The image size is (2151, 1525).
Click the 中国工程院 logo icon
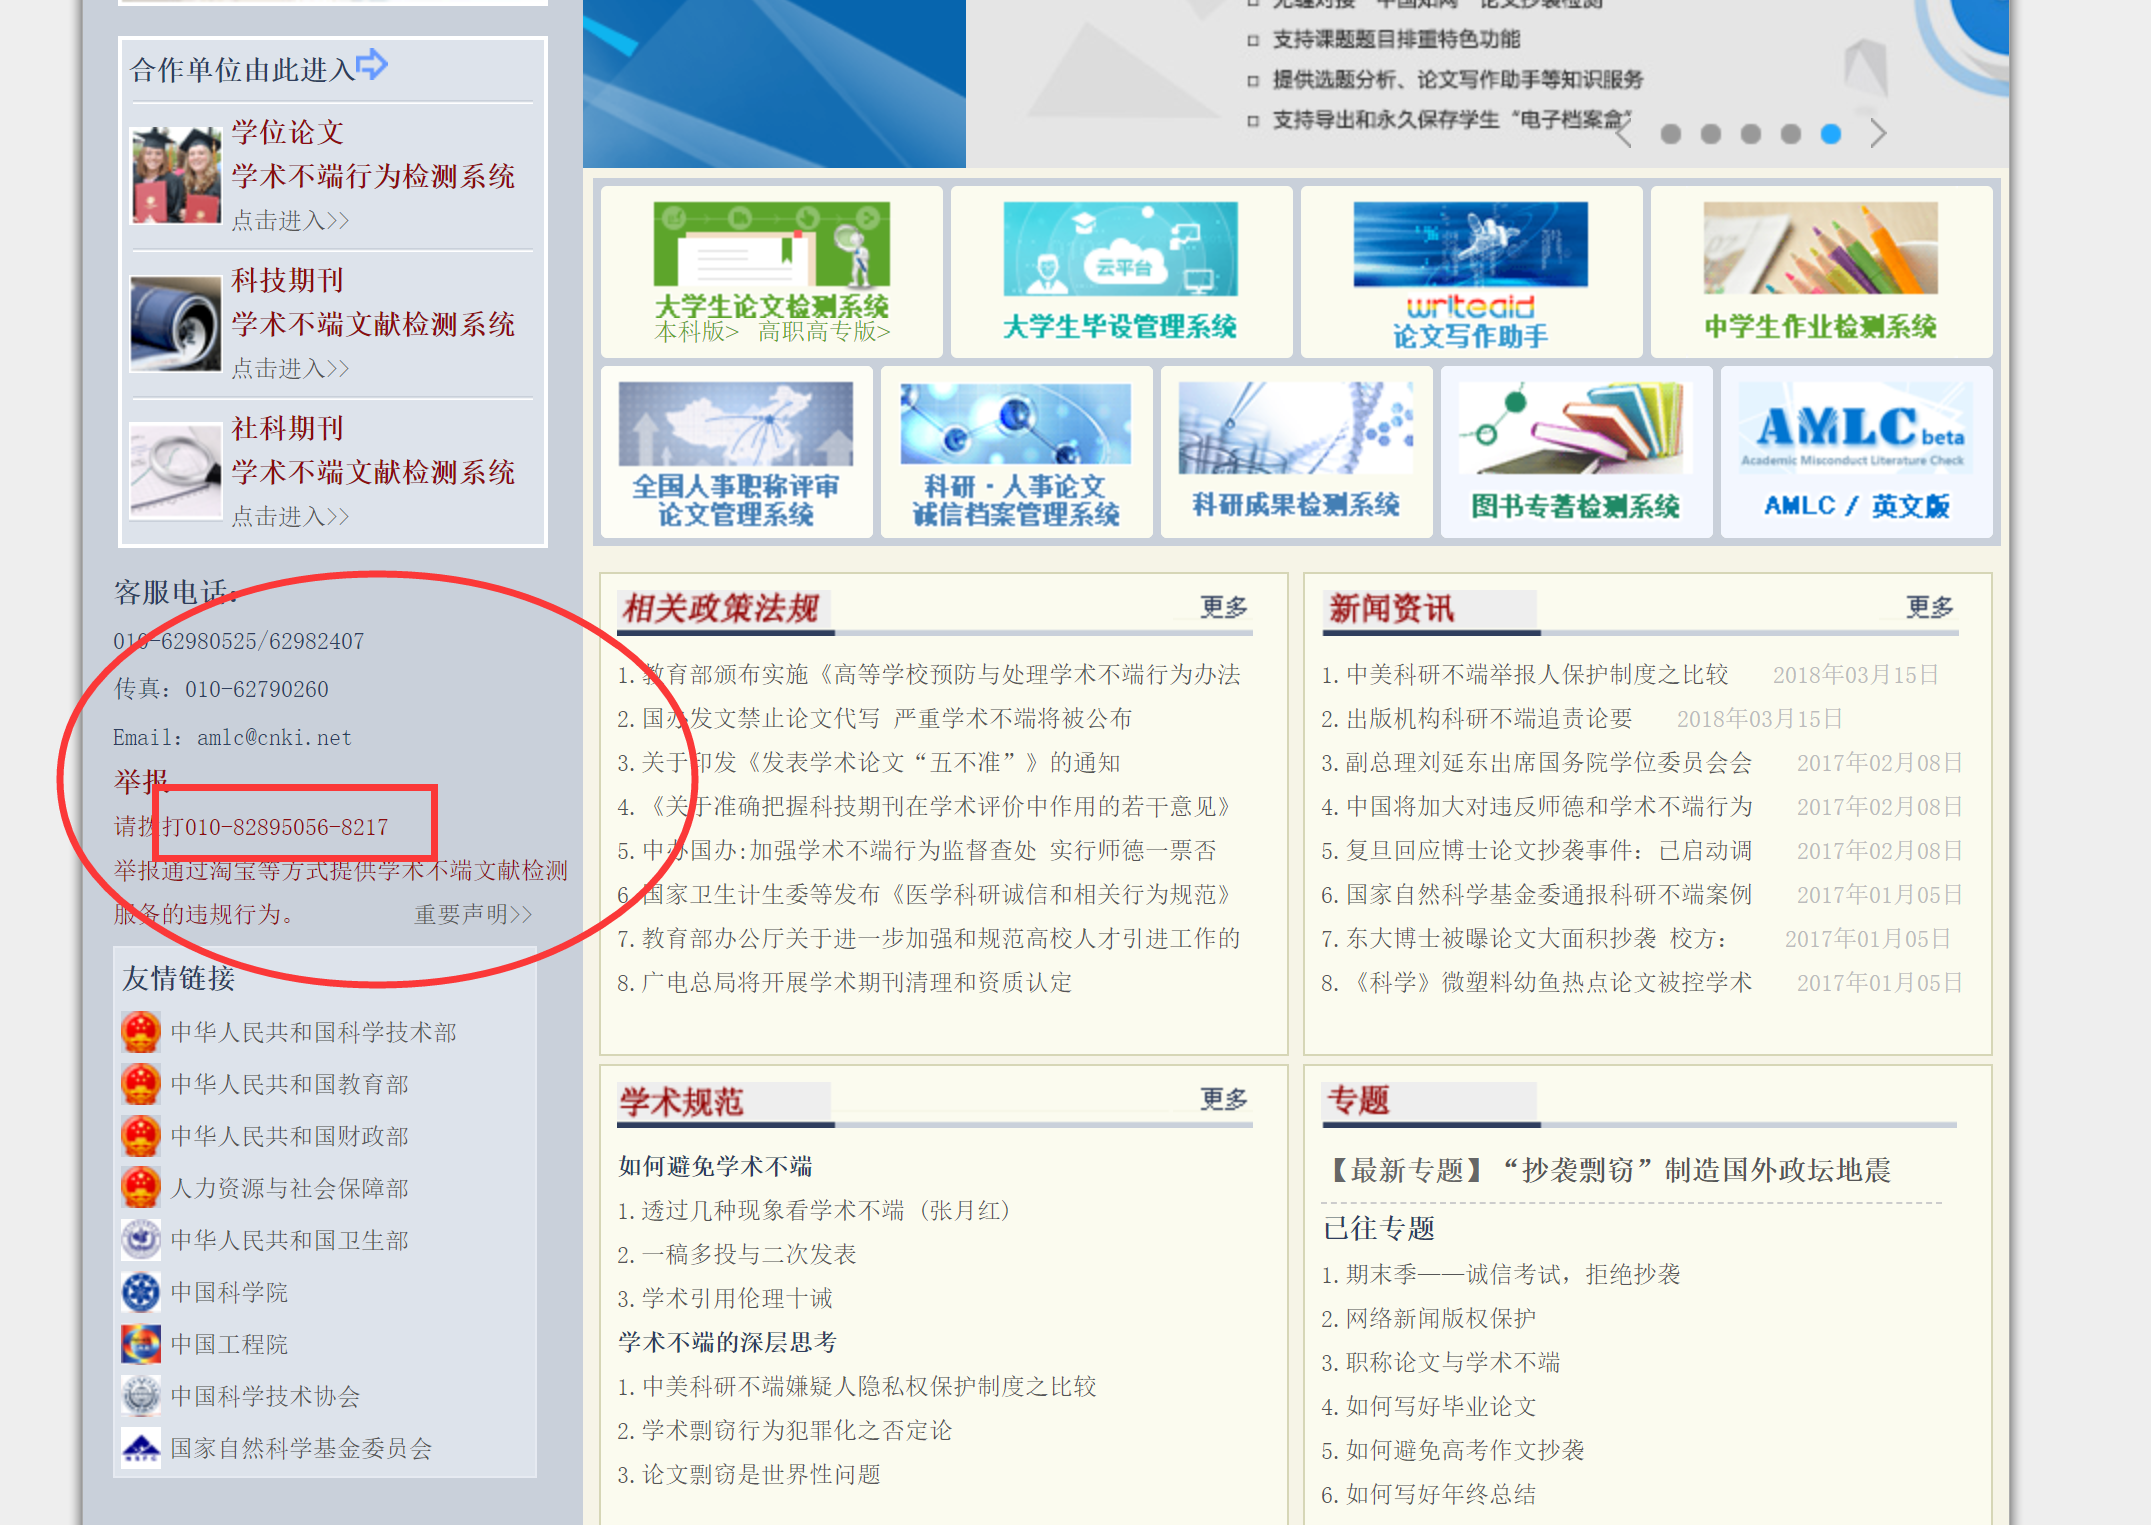tap(141, 1343)
